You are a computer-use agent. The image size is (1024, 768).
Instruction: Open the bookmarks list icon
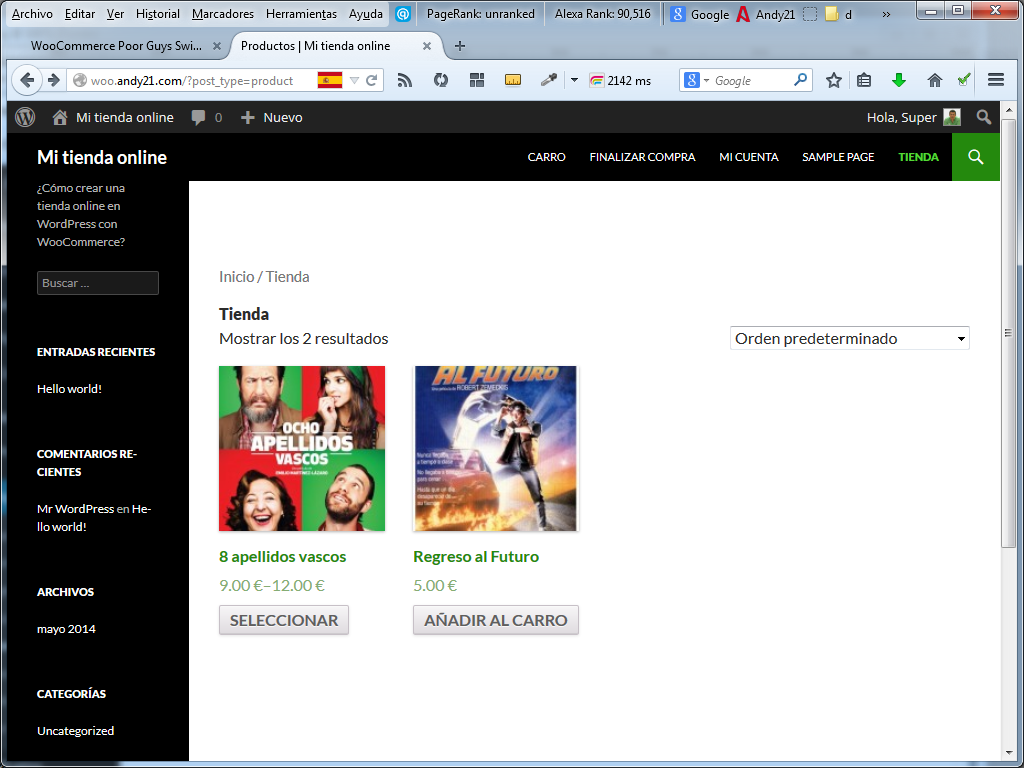pyautogui.click(x=864, y=80)
